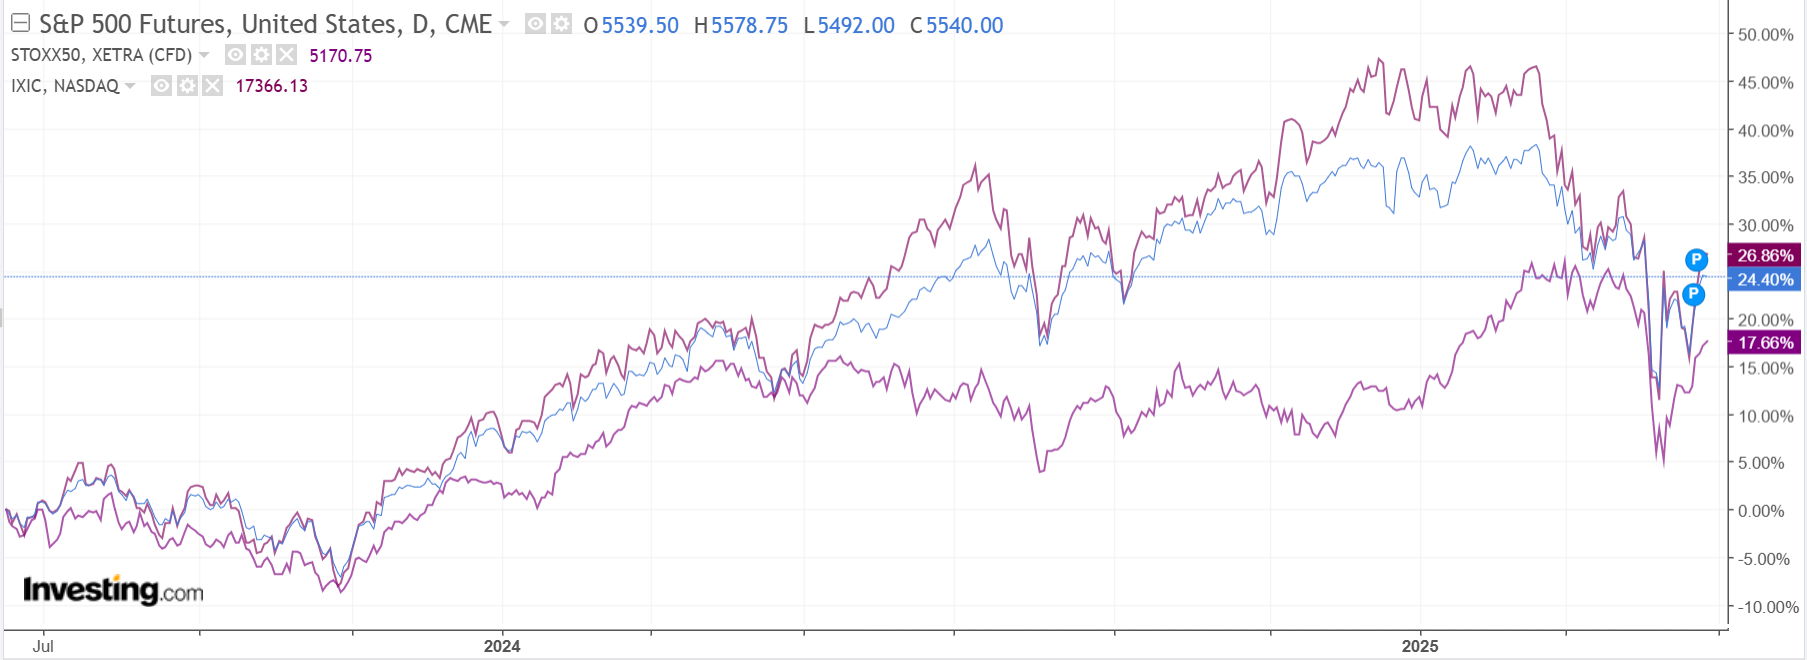Remove the STOXX50 comparison series
This screenshot has height=660, width=1807.
click(286, 55)
